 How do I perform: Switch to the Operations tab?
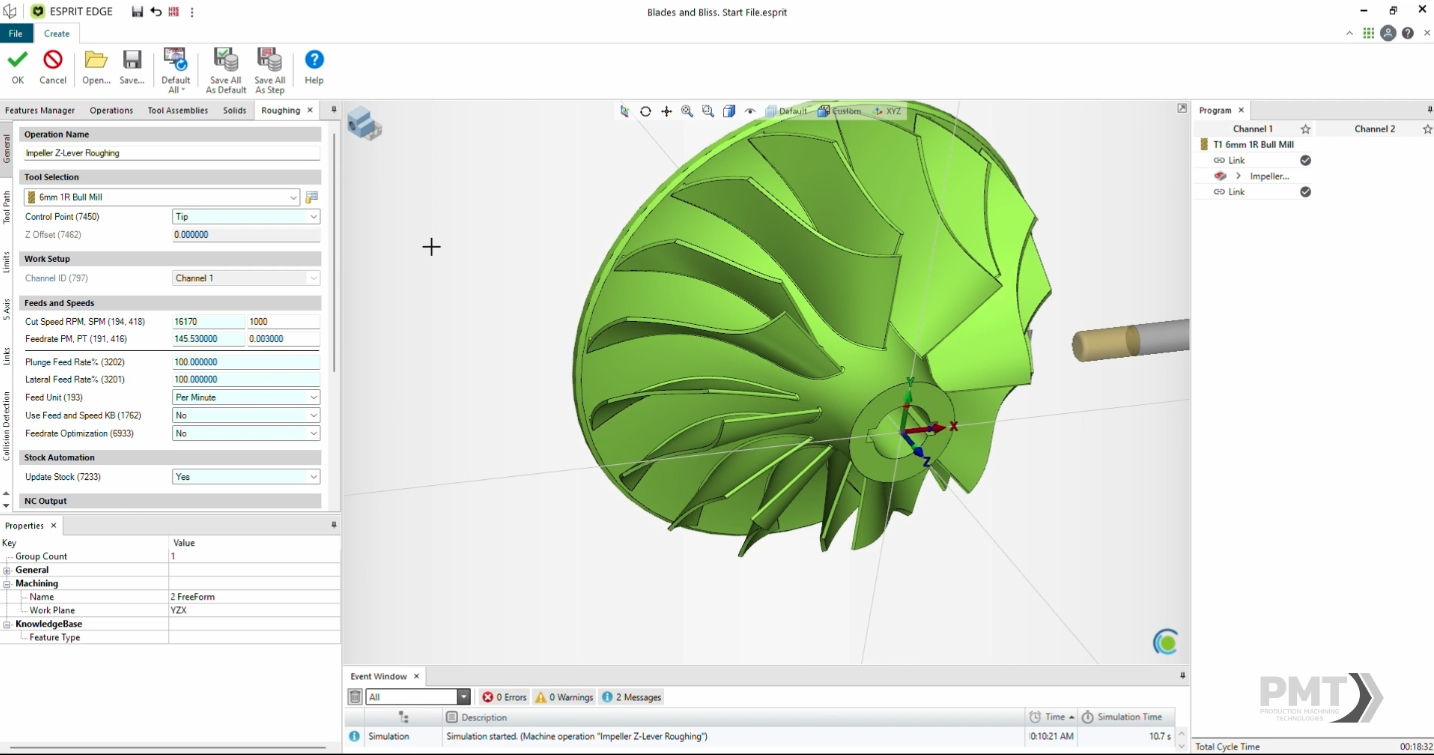111,110
